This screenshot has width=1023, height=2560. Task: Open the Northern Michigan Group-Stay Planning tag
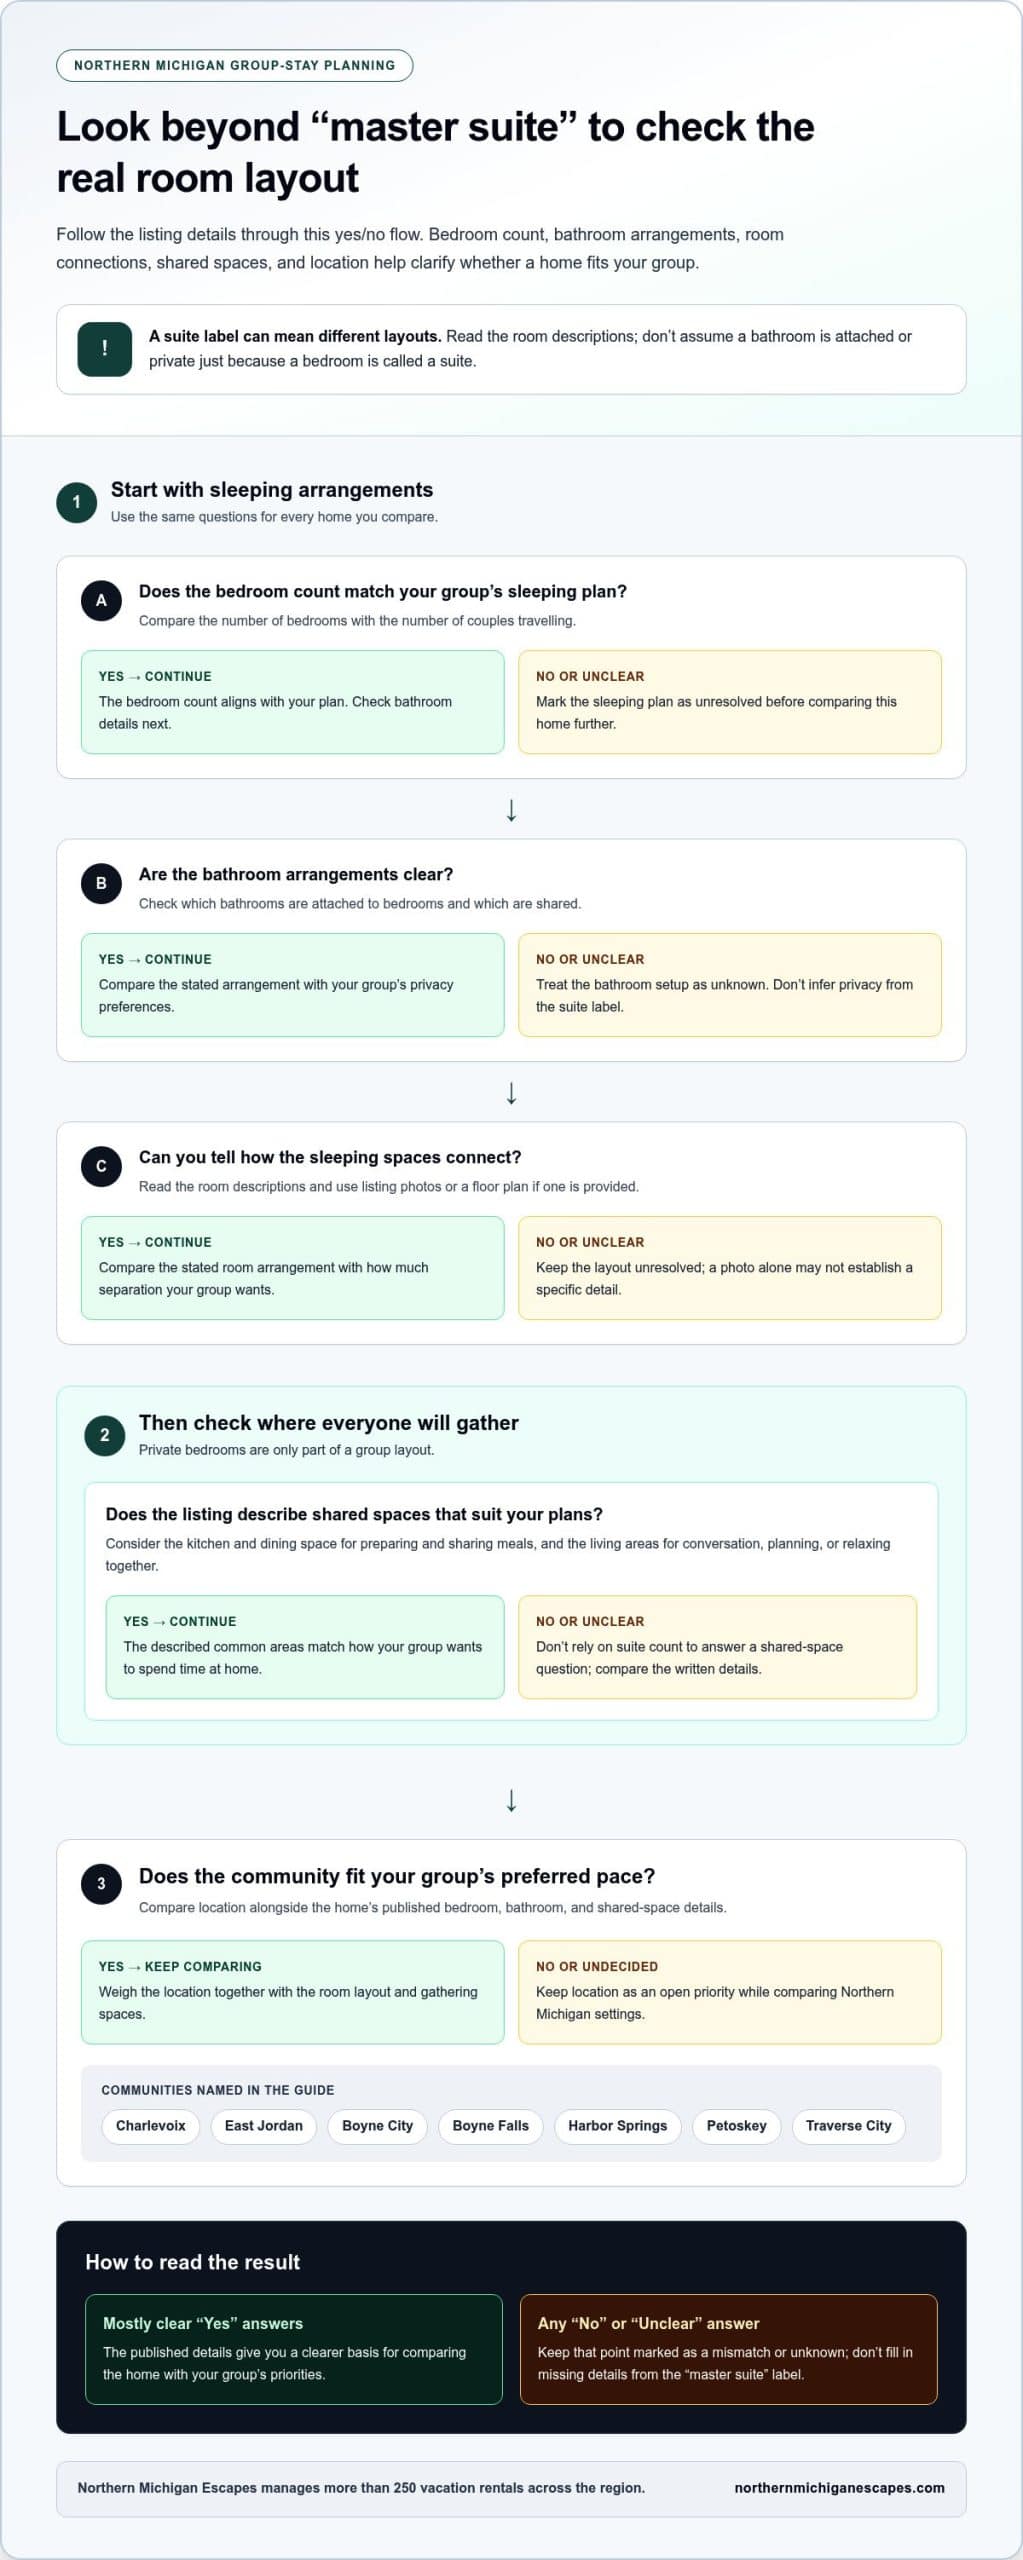235,65
